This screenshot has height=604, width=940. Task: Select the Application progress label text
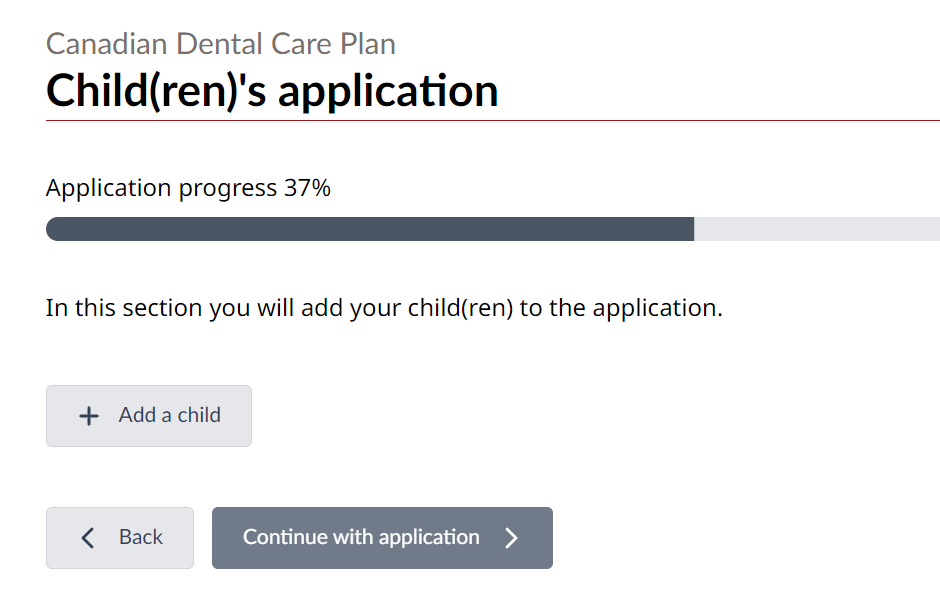(x=161, y=188)
